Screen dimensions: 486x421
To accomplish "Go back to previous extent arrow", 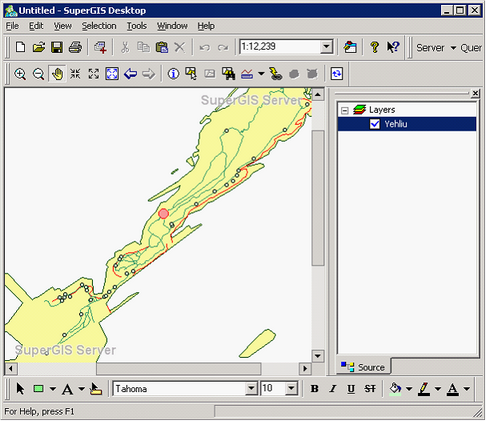I will [130, 74].
